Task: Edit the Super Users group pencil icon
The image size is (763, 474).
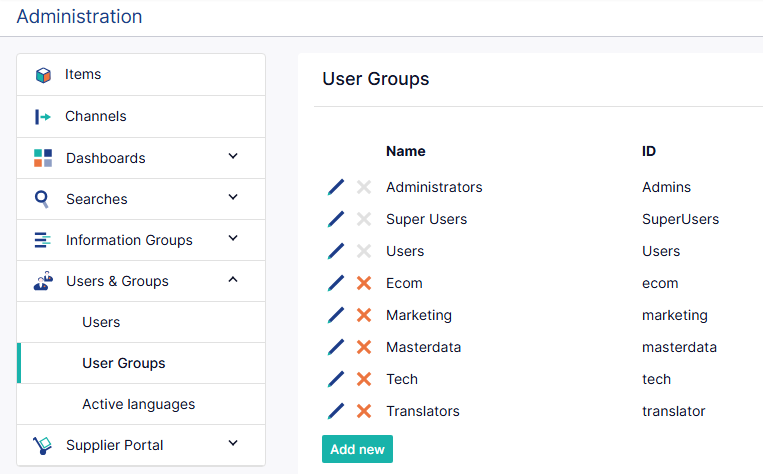Action: tap(336, 219)
